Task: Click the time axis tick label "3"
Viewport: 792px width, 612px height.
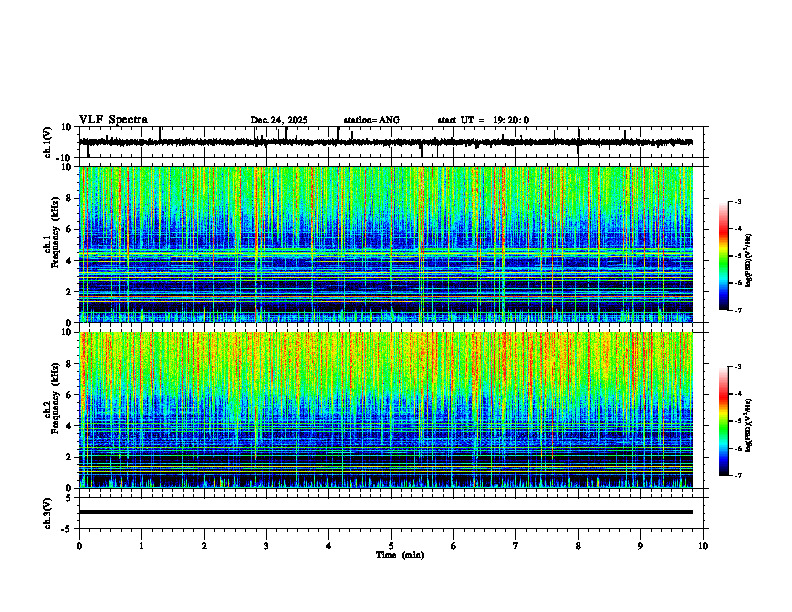Action: (266, 546)
